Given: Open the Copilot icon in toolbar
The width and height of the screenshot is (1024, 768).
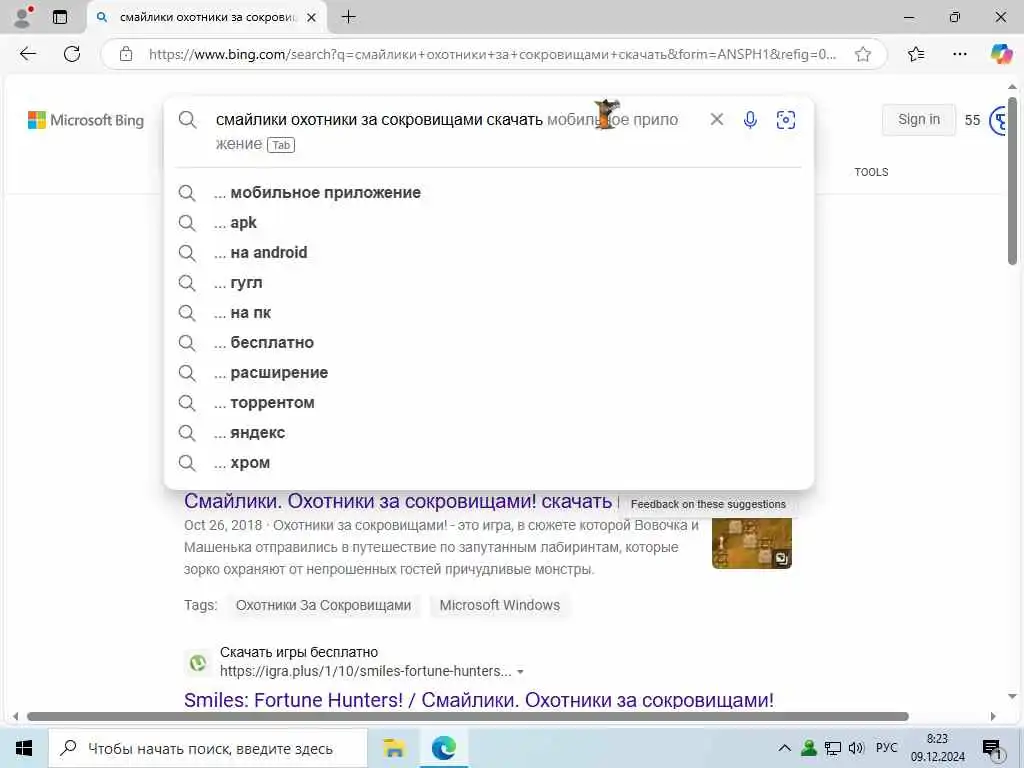Looking at the screenshot, I should point(1000,54).
